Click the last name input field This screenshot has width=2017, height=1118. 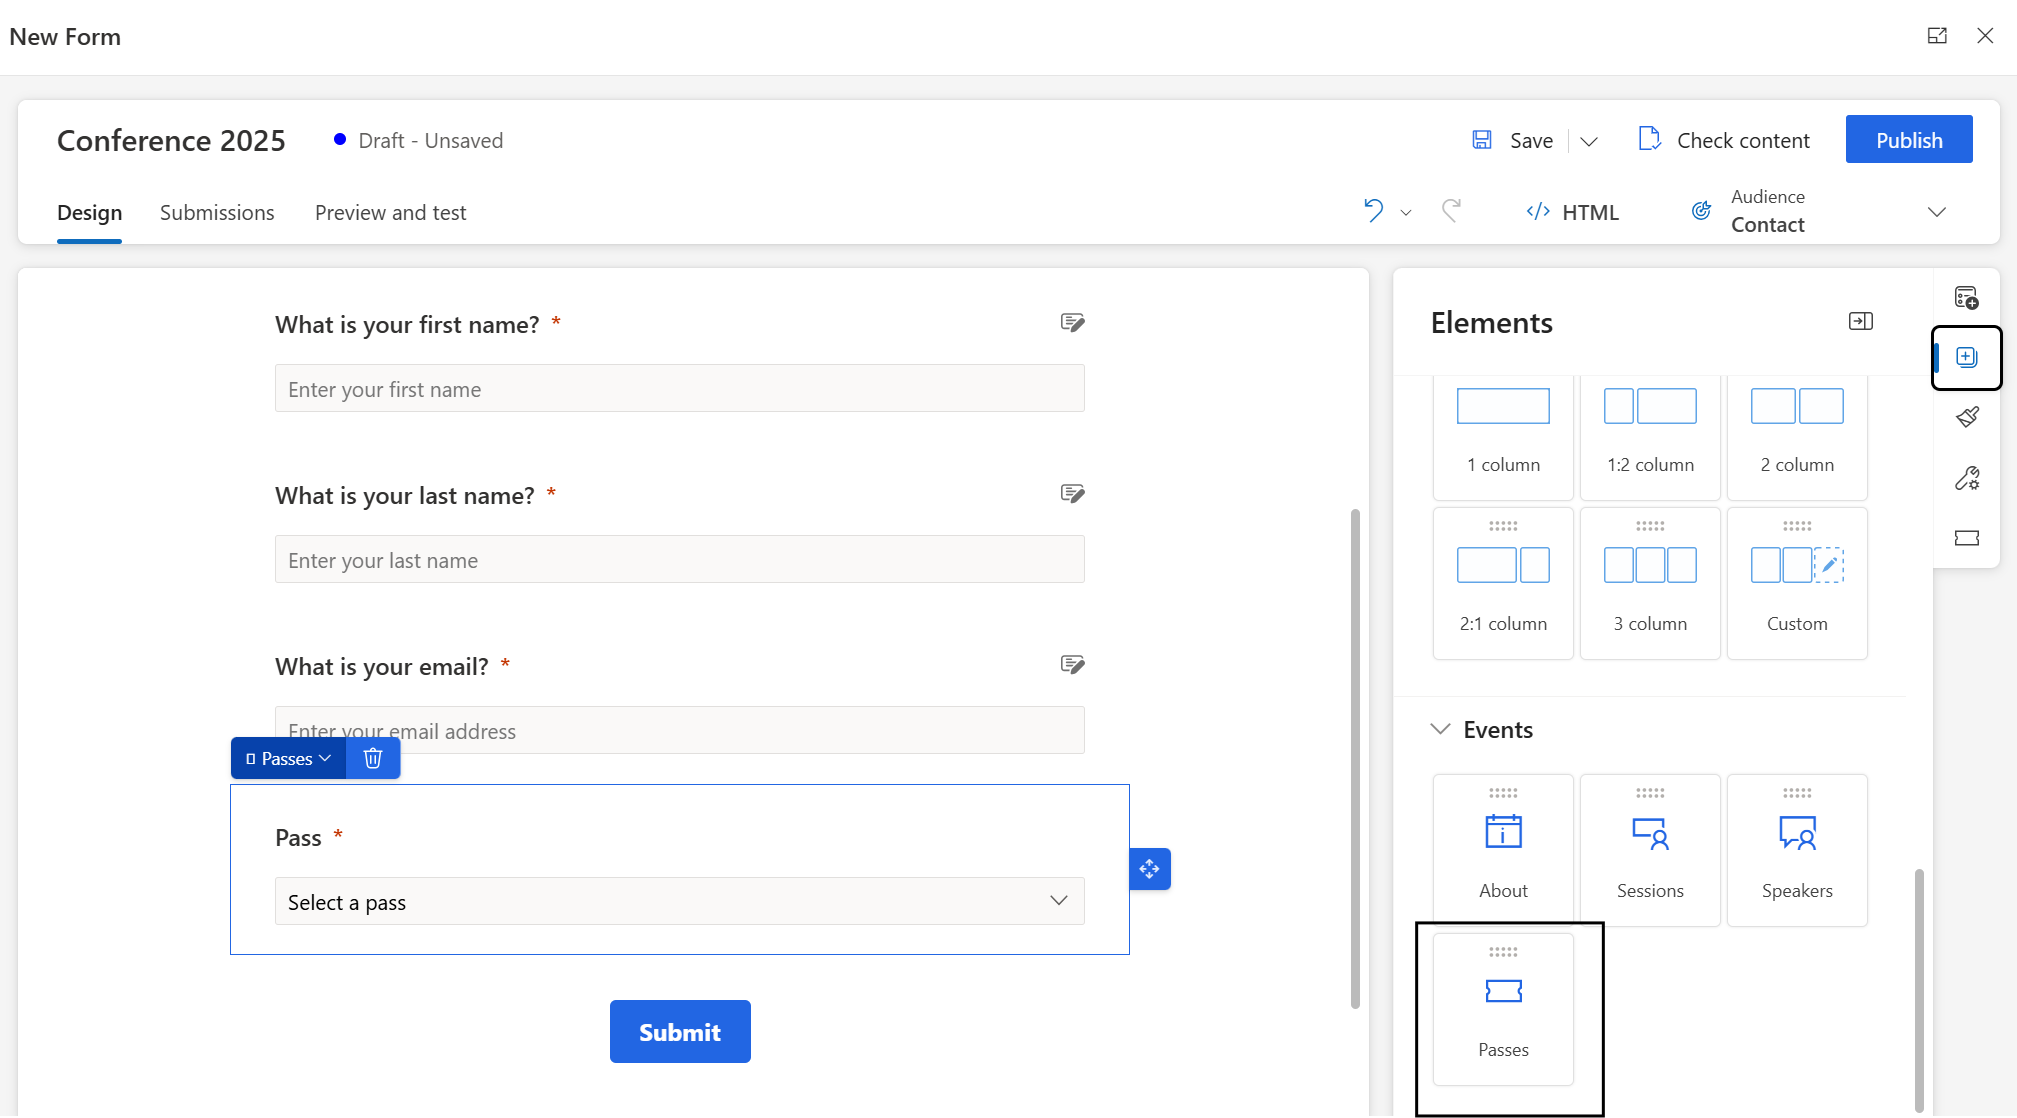(679, 560)
